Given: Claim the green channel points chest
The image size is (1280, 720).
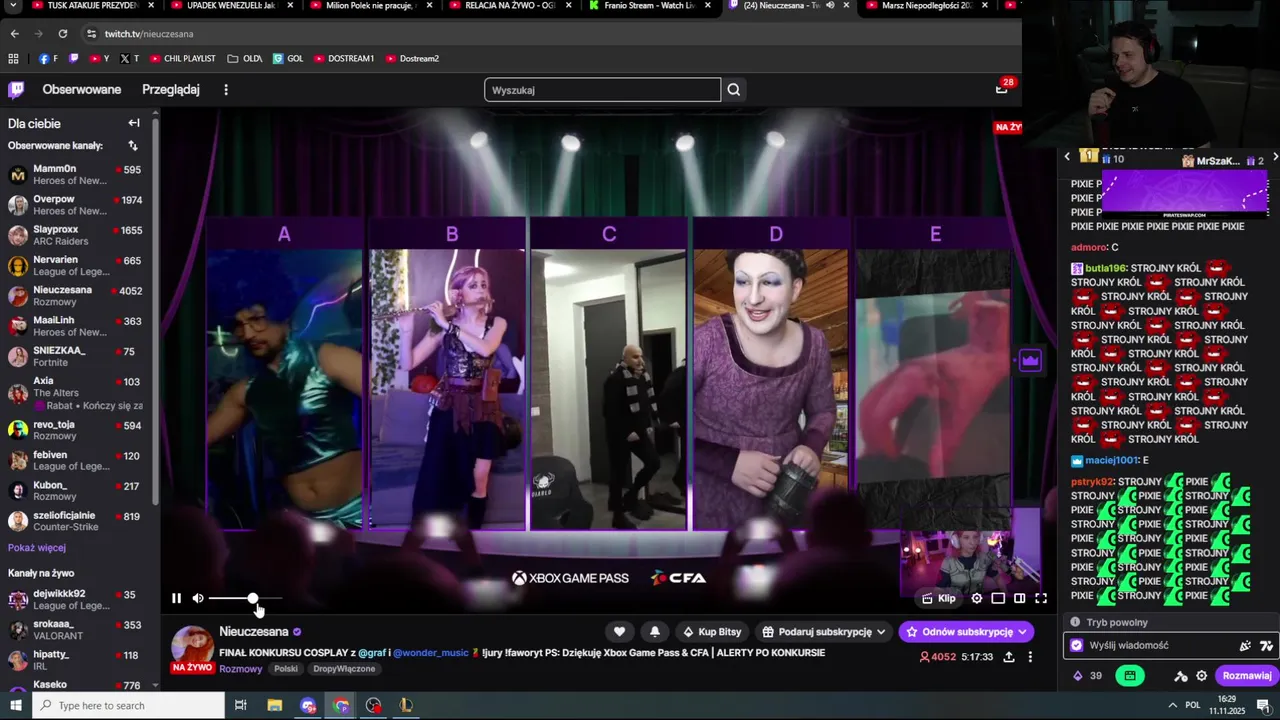Looking at the screenshot, I should pyautogui.click(x=1130, y=676).
